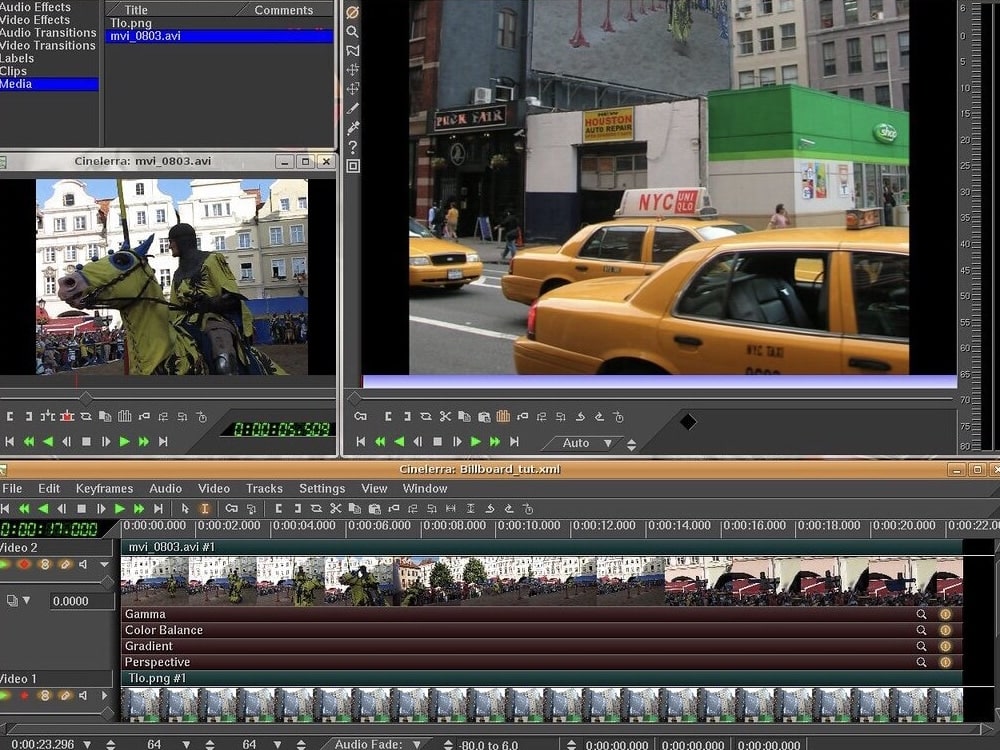Click fit-selection-to-display icon in main toolbar
Image resolution: width=1000 pixels, height=750 pixels.
451,508
